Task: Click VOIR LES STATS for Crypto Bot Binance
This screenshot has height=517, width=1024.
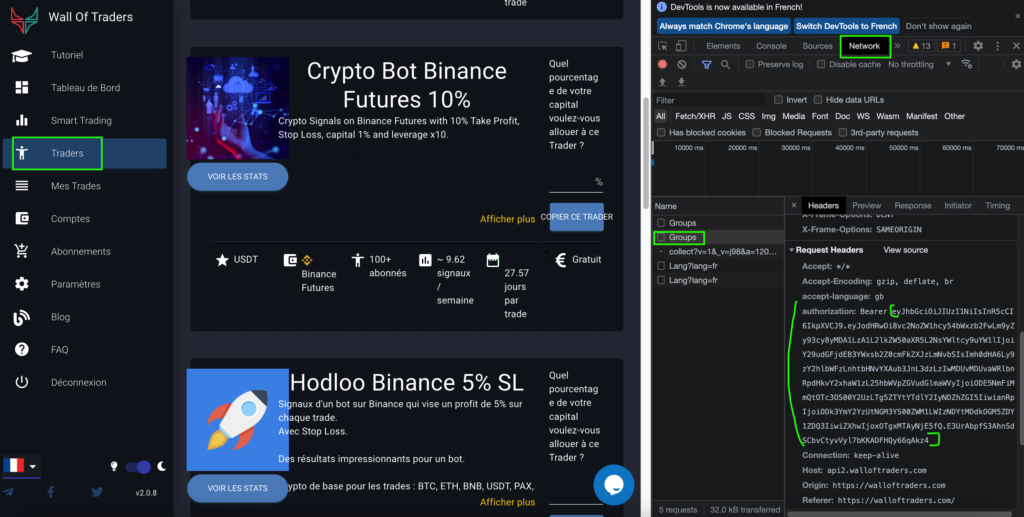Action: click(x=238, y=177)
